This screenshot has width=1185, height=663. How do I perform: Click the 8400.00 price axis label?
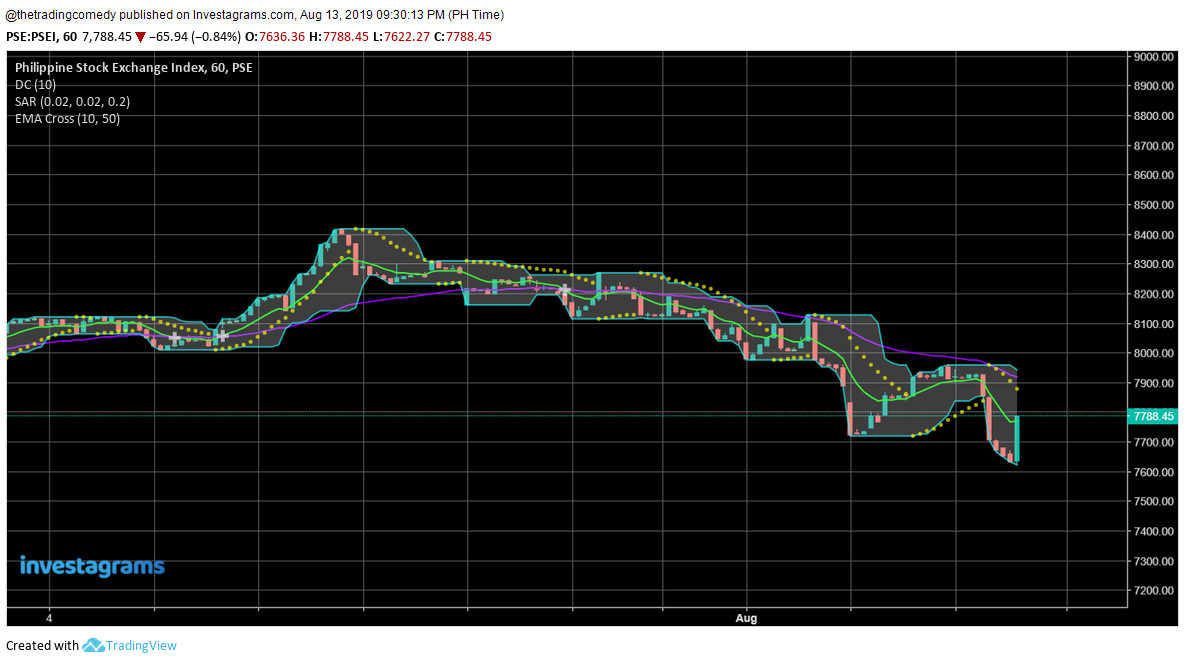point(1153,234)
